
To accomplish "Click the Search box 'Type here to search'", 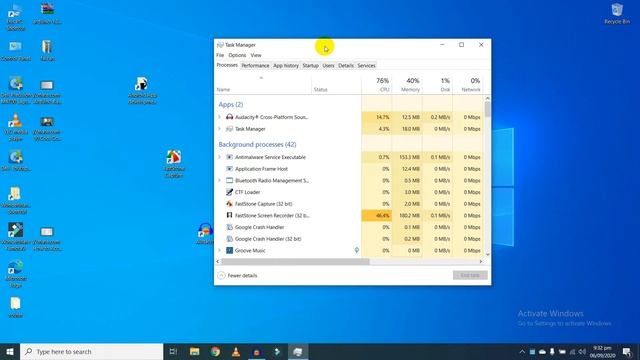I will click(91, 351).
